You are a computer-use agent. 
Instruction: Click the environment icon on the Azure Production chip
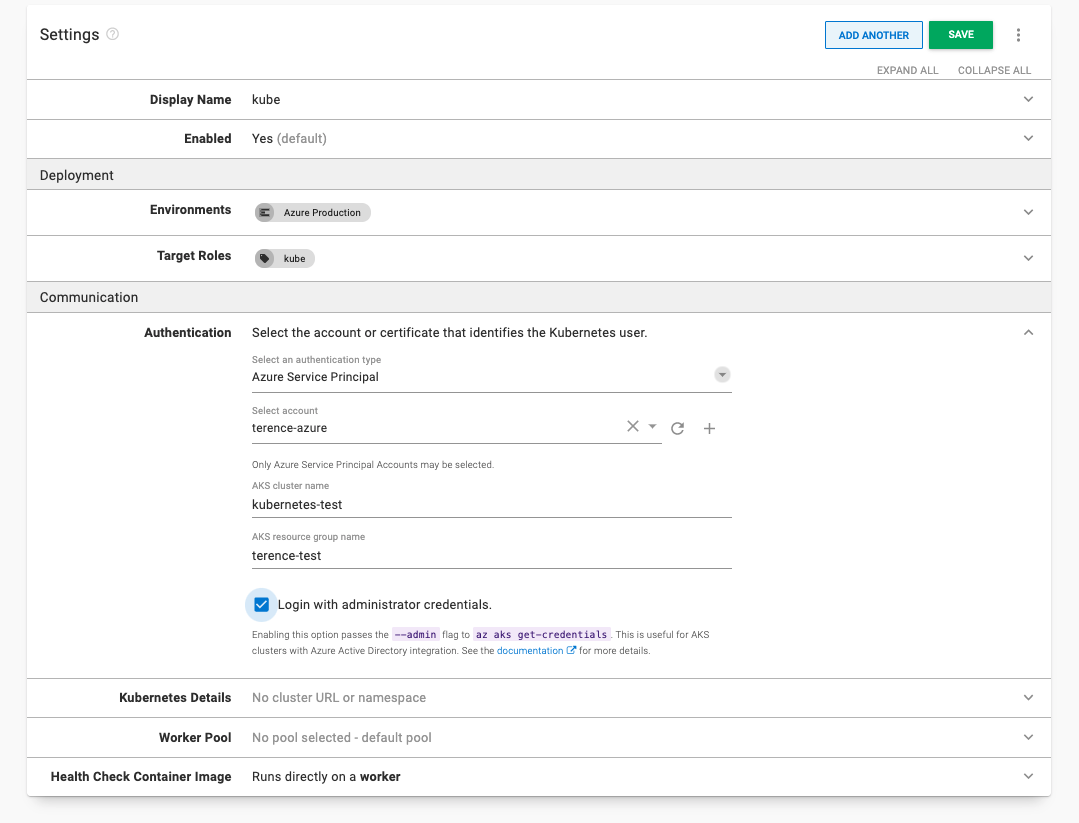pos(264,212)
